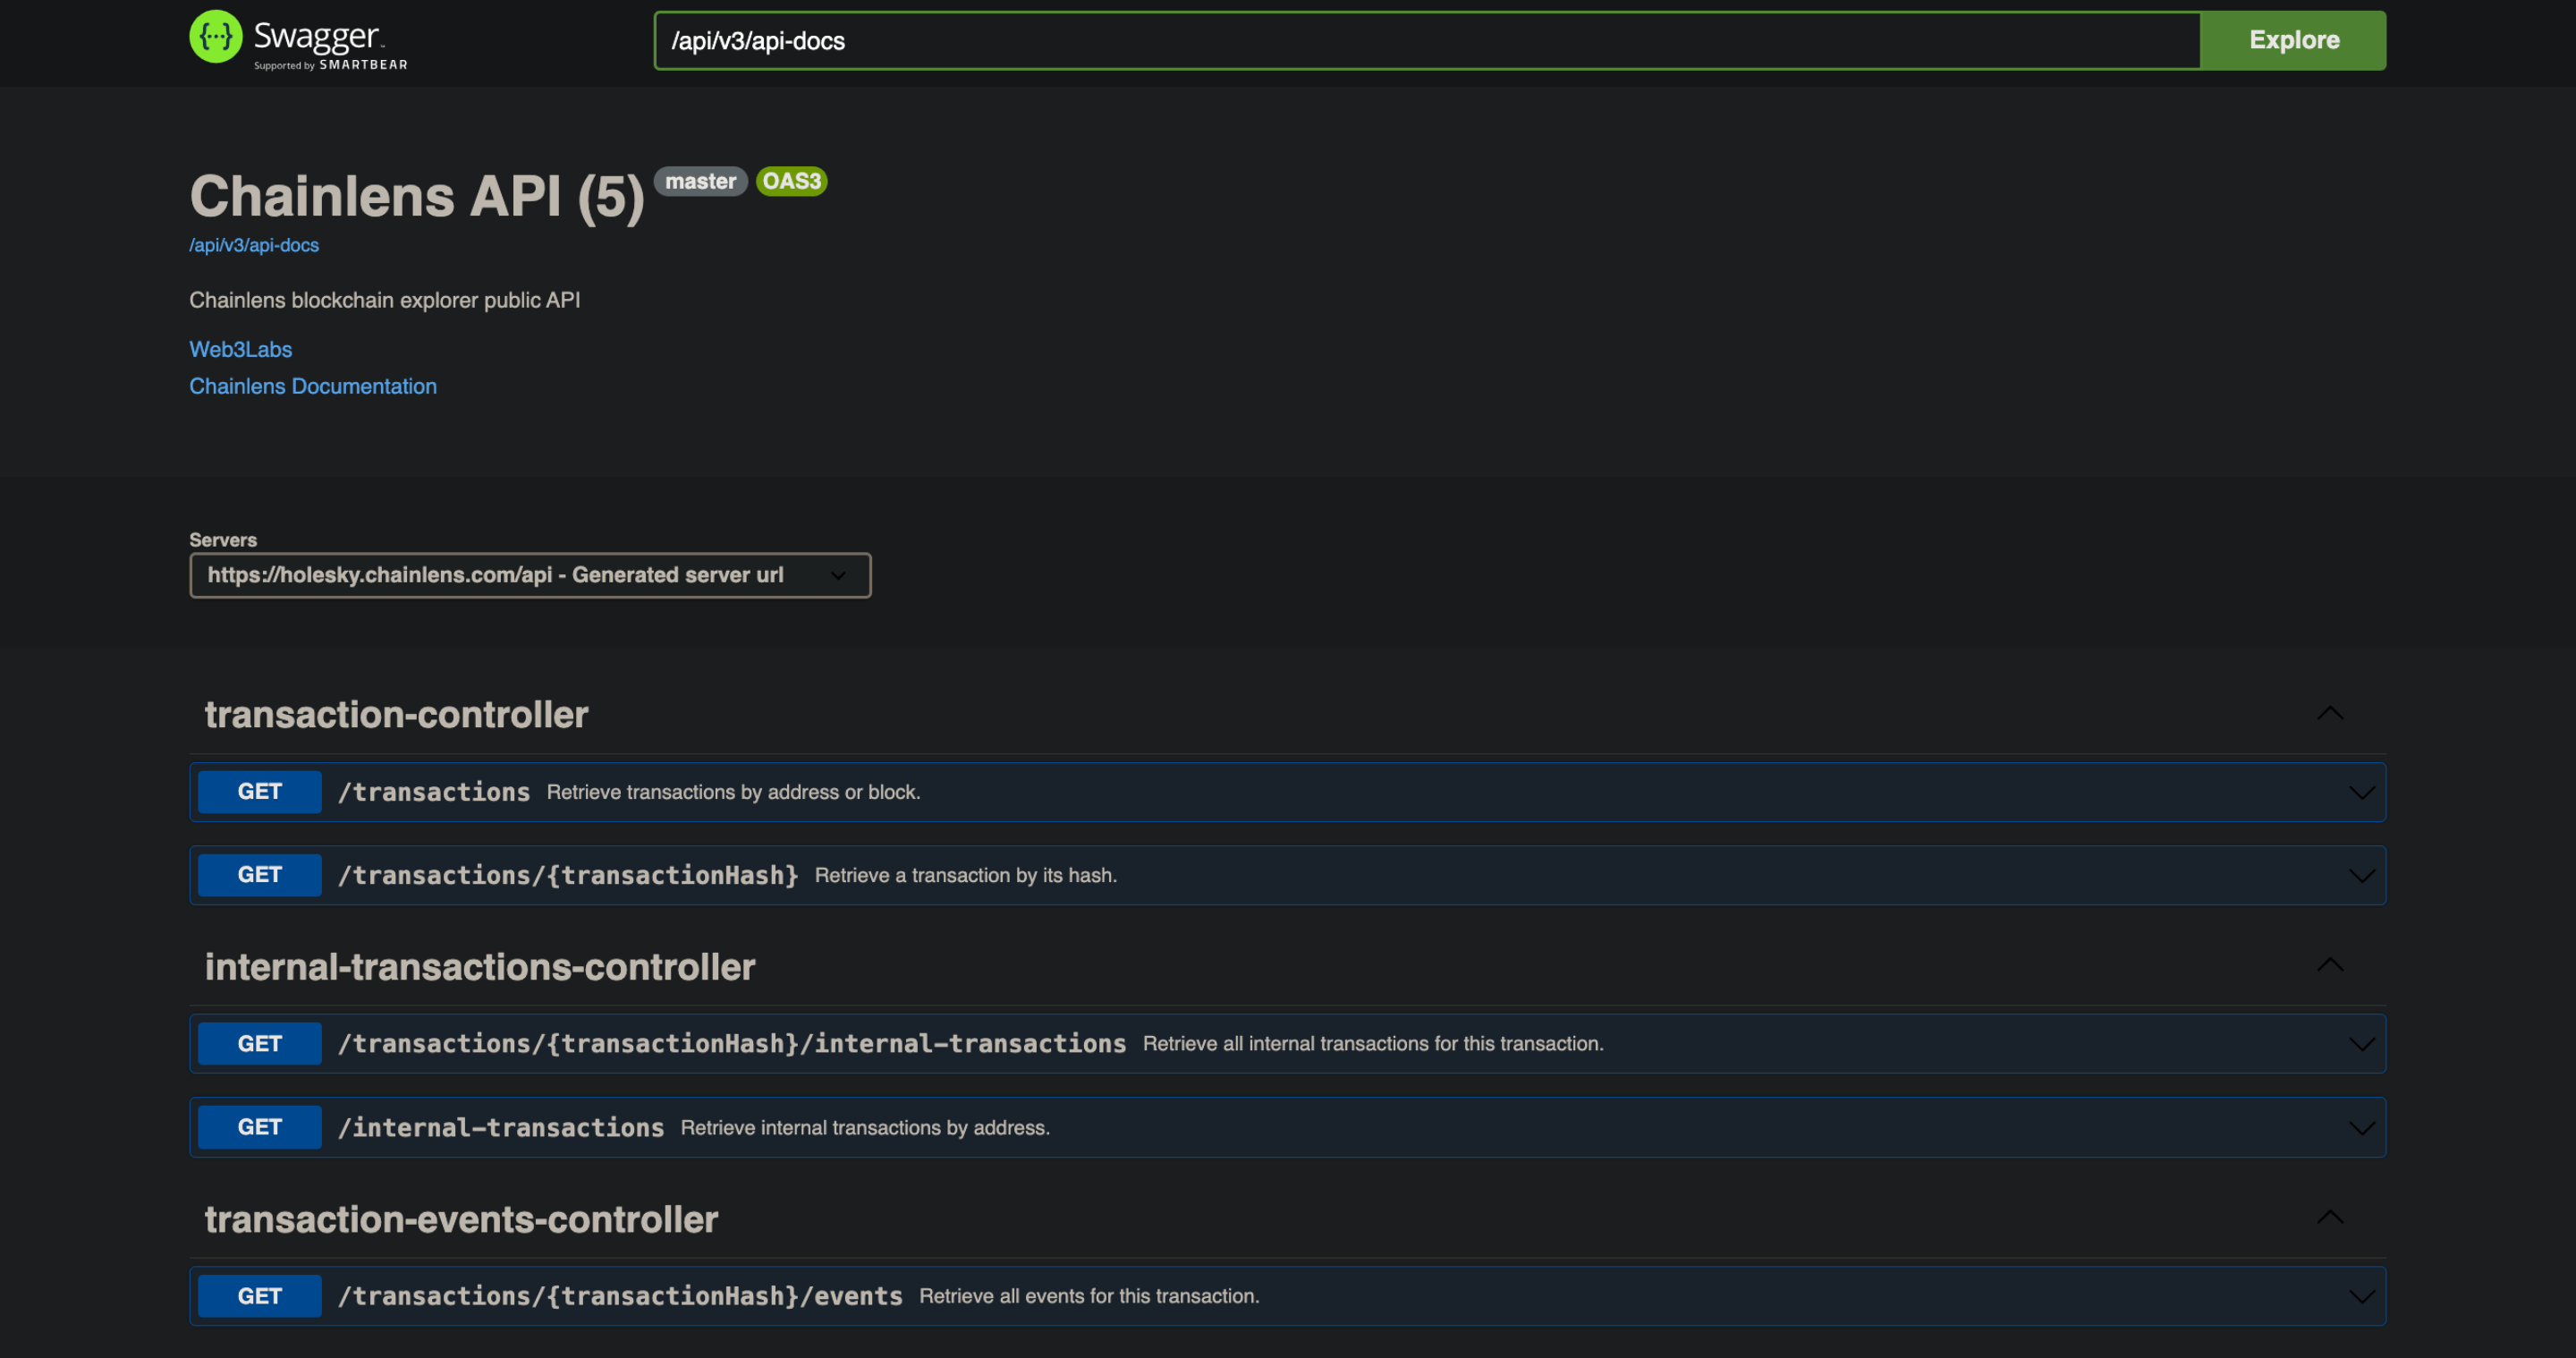This screenshot has height=1358, width=2576.
Task: Expand chevron for /transactions/{transactionHash}/events
Action: tap(2361, 1297)
